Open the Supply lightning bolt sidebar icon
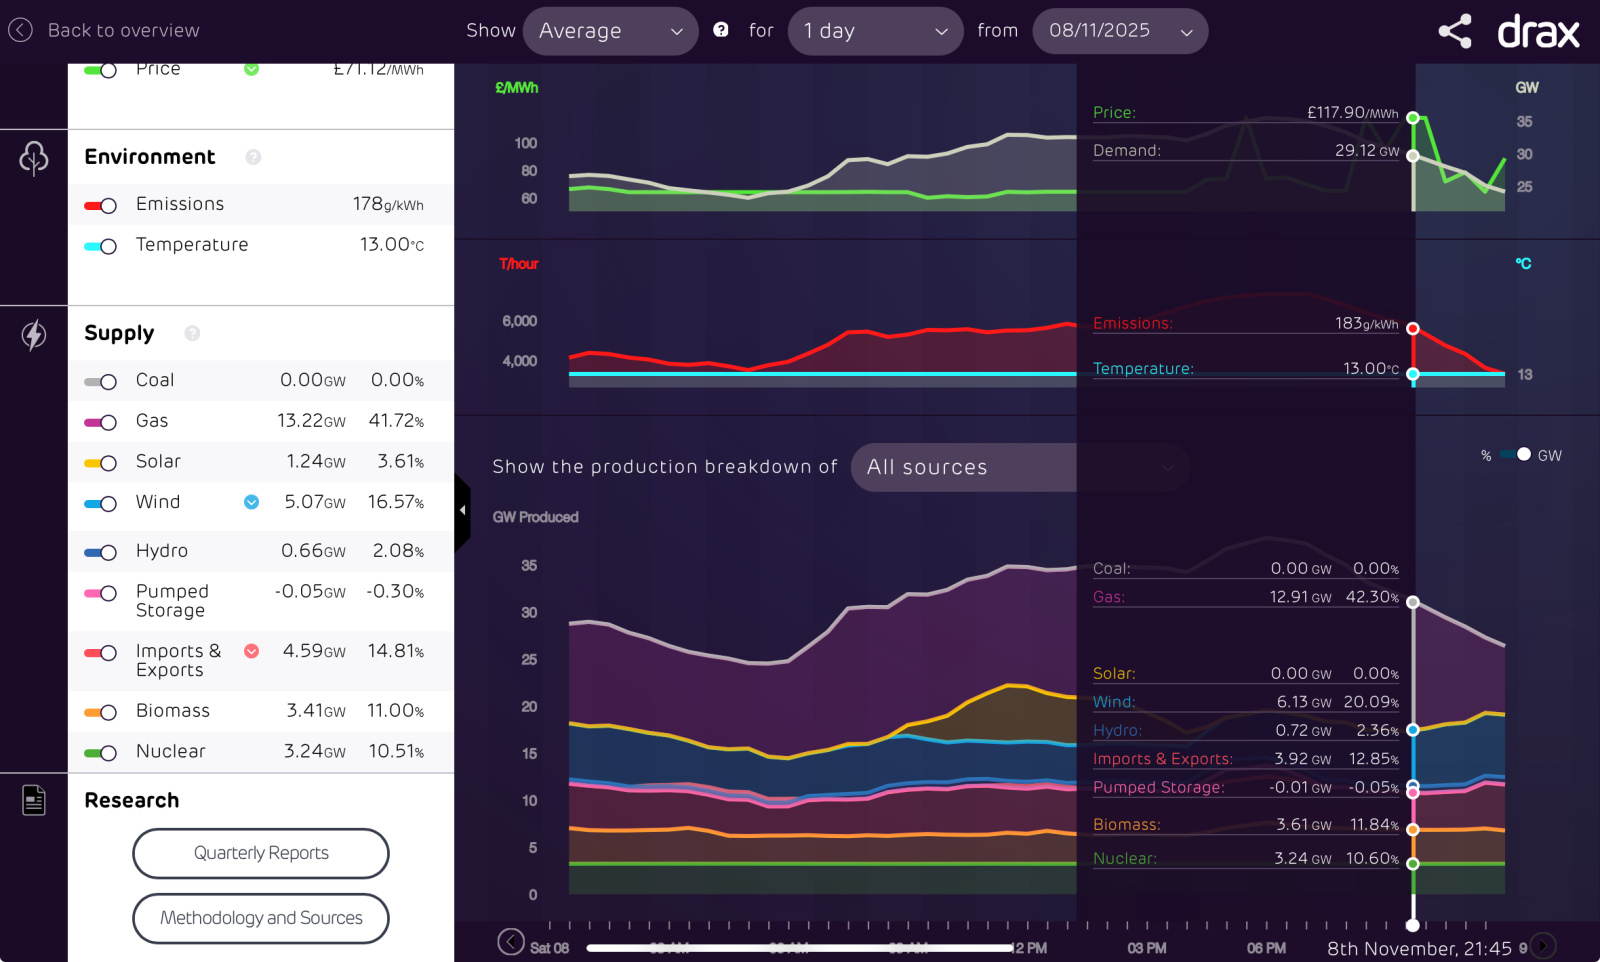 pos(34,335)
